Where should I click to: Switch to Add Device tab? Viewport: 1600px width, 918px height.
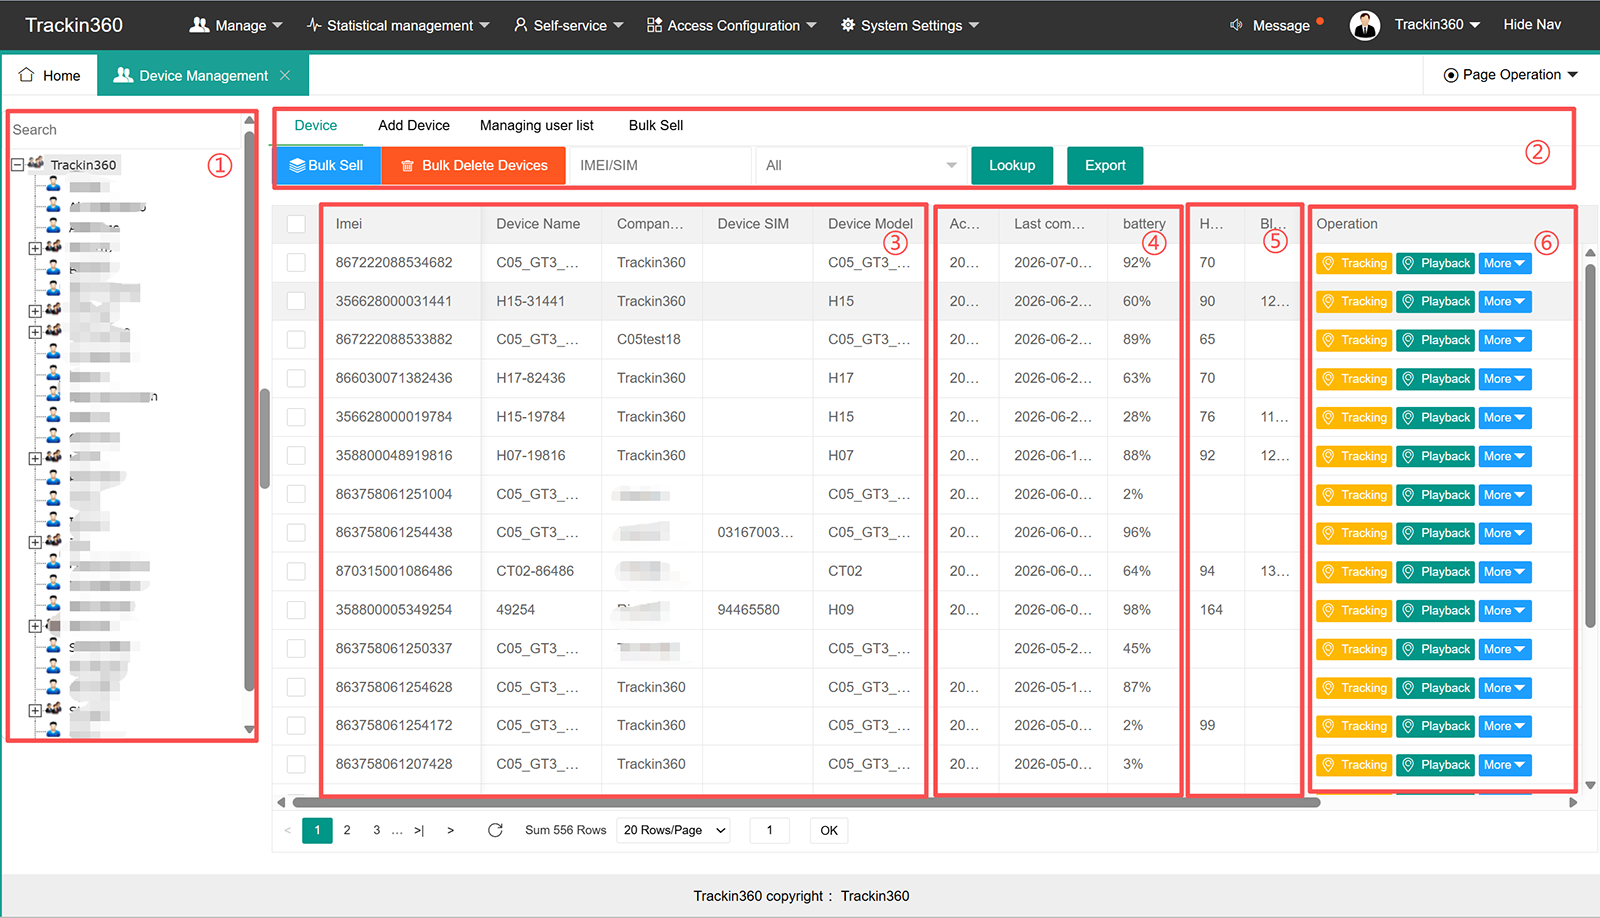click(414, 125)
